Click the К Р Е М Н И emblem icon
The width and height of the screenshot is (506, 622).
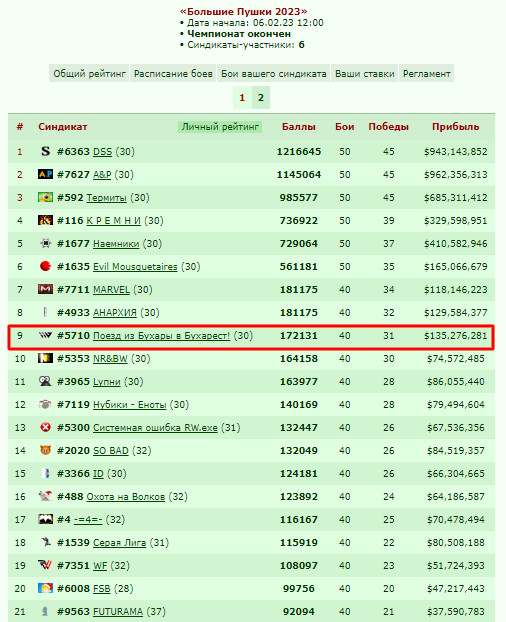(46, 220)
